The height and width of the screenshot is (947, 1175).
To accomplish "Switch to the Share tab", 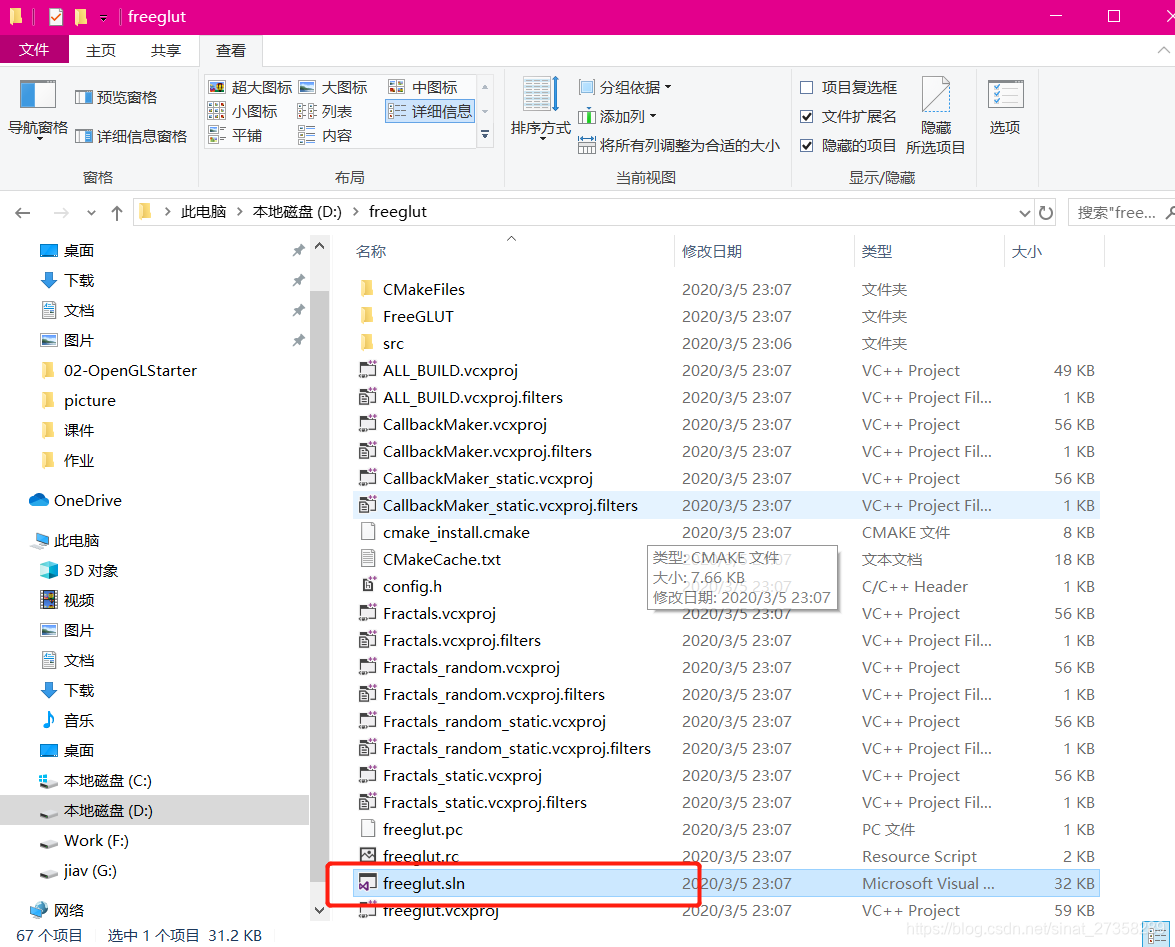I will [x=166, y=50].
